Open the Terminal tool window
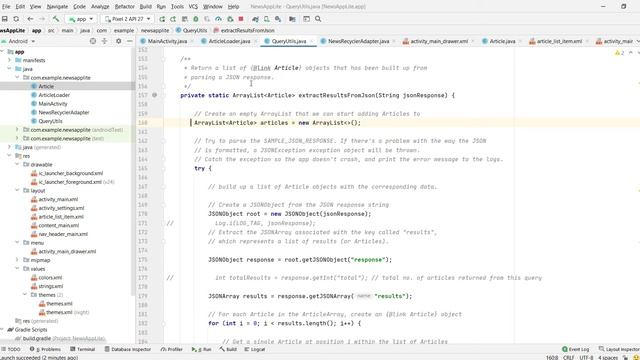The height and width of the screenshot is (360, 640). [x=82, y=349]
